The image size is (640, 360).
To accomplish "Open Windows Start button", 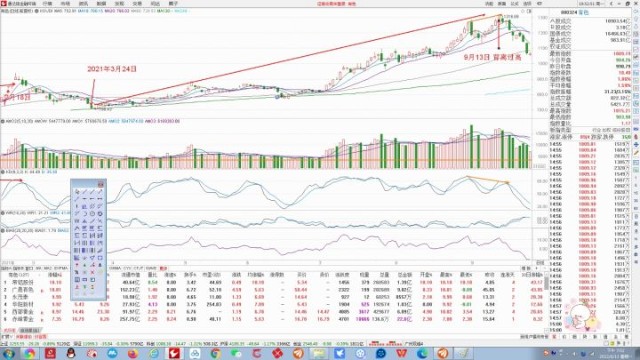I will coord(9,353).
